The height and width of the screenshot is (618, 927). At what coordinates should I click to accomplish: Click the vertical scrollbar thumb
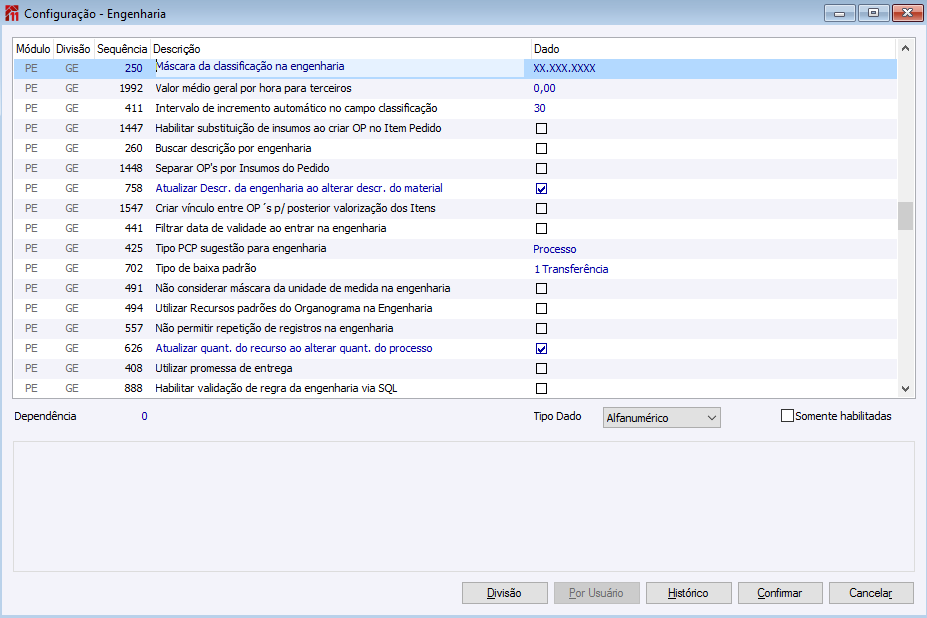click(x=905, y=216)
